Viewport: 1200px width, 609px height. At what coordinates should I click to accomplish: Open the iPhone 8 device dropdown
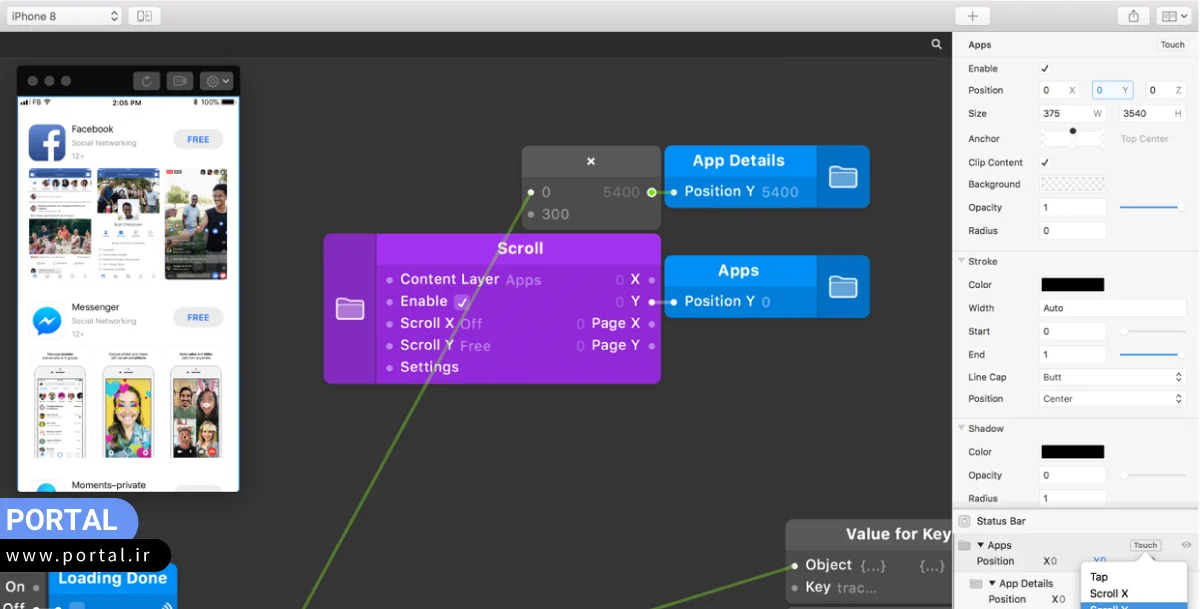click(x=64, y=16)
